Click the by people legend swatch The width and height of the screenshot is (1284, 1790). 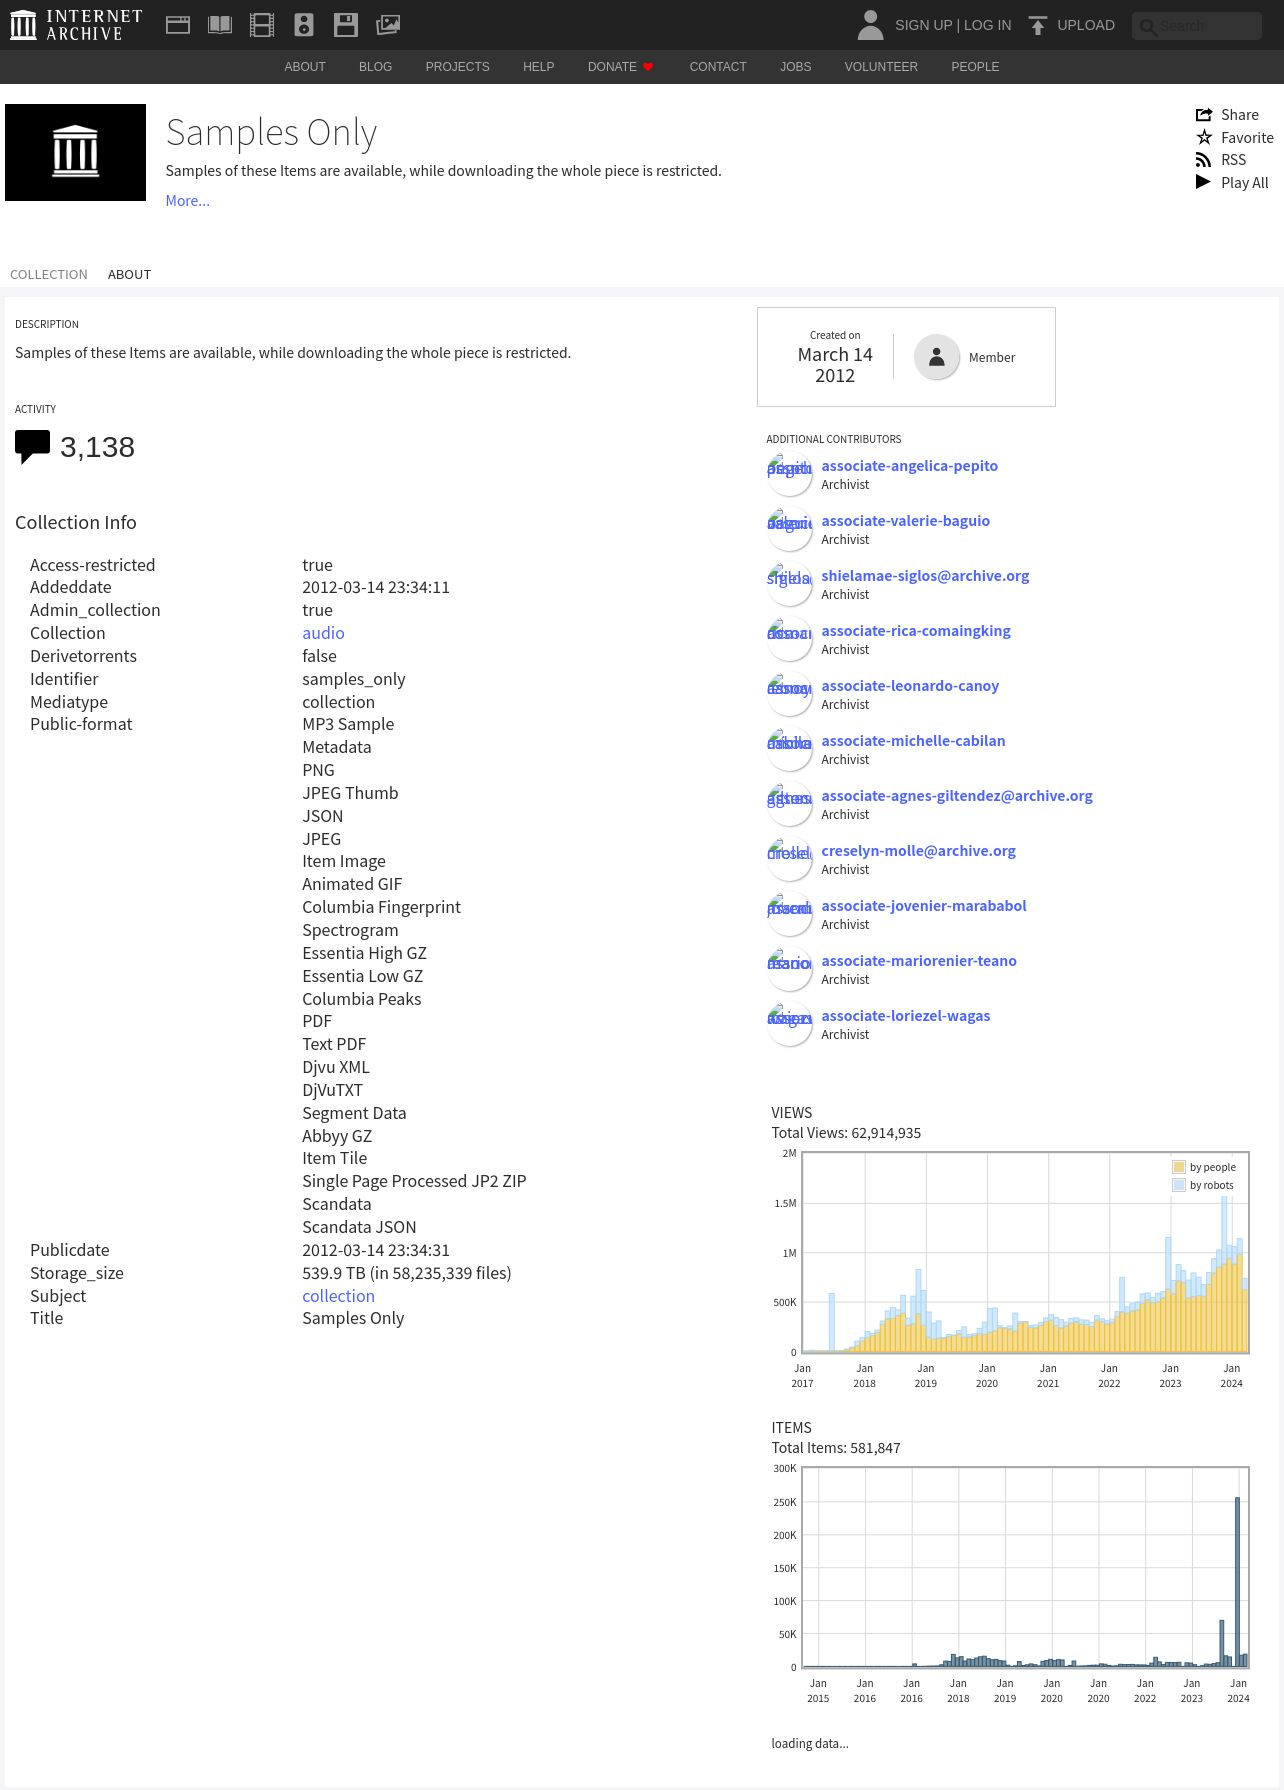click(x=1179, y=1167)
